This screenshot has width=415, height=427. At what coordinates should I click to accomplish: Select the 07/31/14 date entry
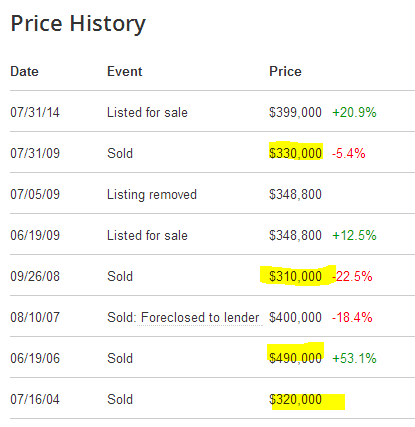click(x=35, y=112)
